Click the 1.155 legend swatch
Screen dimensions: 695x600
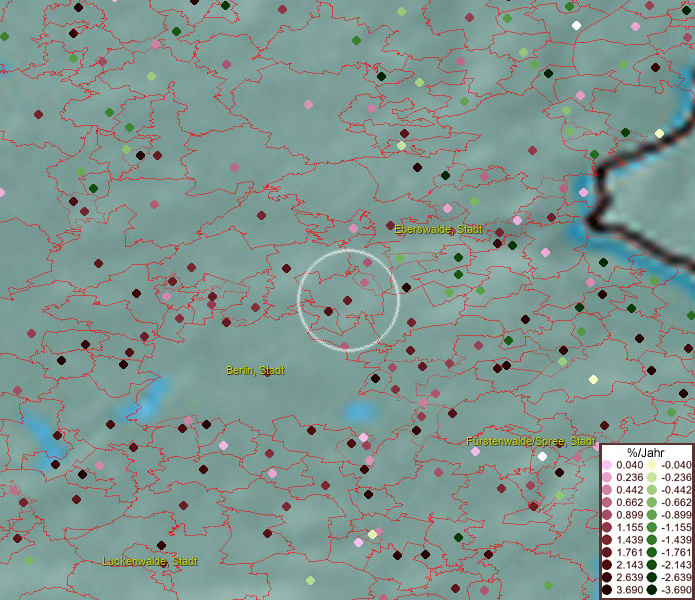pos(607,528)
